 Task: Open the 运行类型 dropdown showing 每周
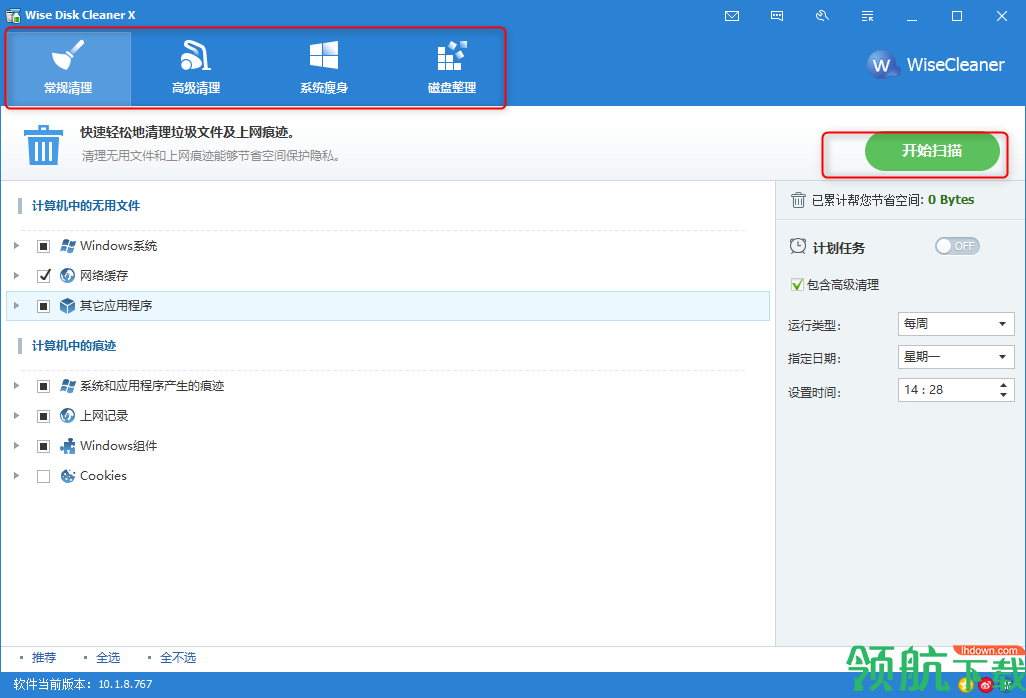(956, 324)
